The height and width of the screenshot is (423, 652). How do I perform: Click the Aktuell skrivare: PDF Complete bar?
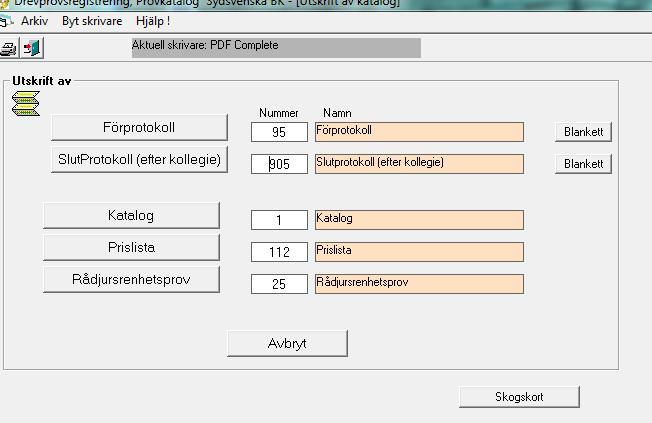pos(276,48)
